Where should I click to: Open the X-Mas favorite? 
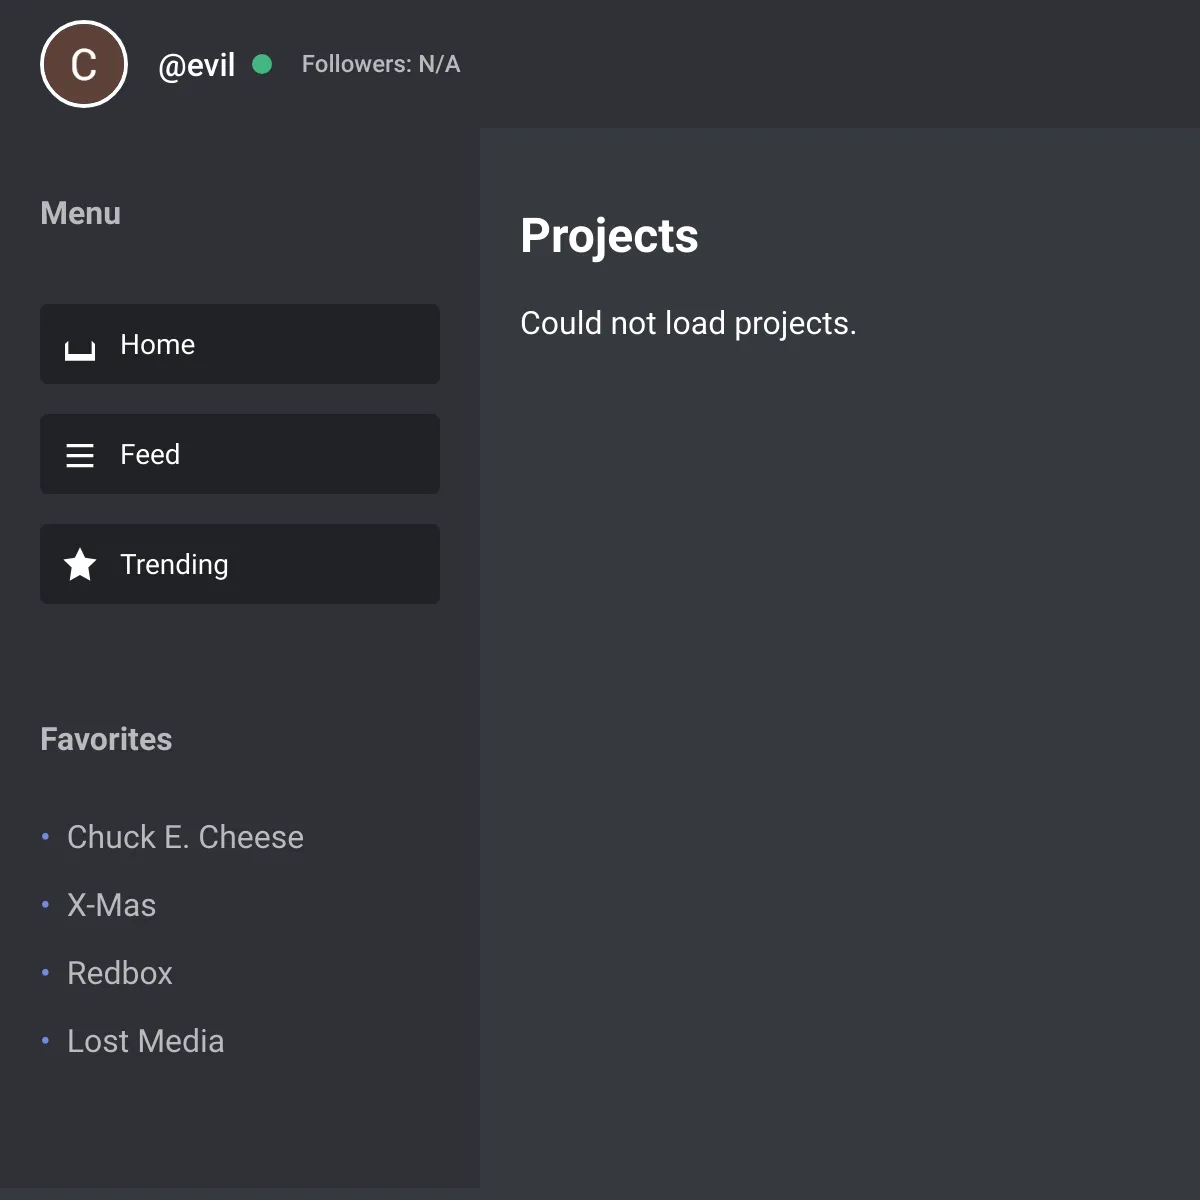pyautogui.click(x=111, y=905)
